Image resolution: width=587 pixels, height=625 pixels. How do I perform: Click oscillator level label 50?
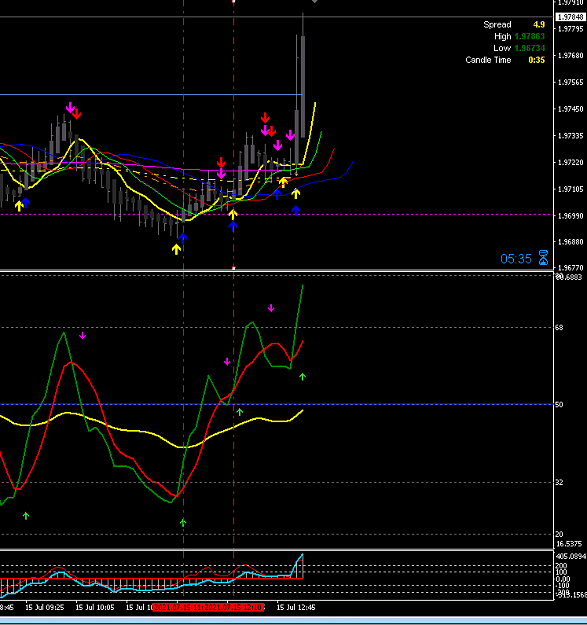[x=559, y=405]
